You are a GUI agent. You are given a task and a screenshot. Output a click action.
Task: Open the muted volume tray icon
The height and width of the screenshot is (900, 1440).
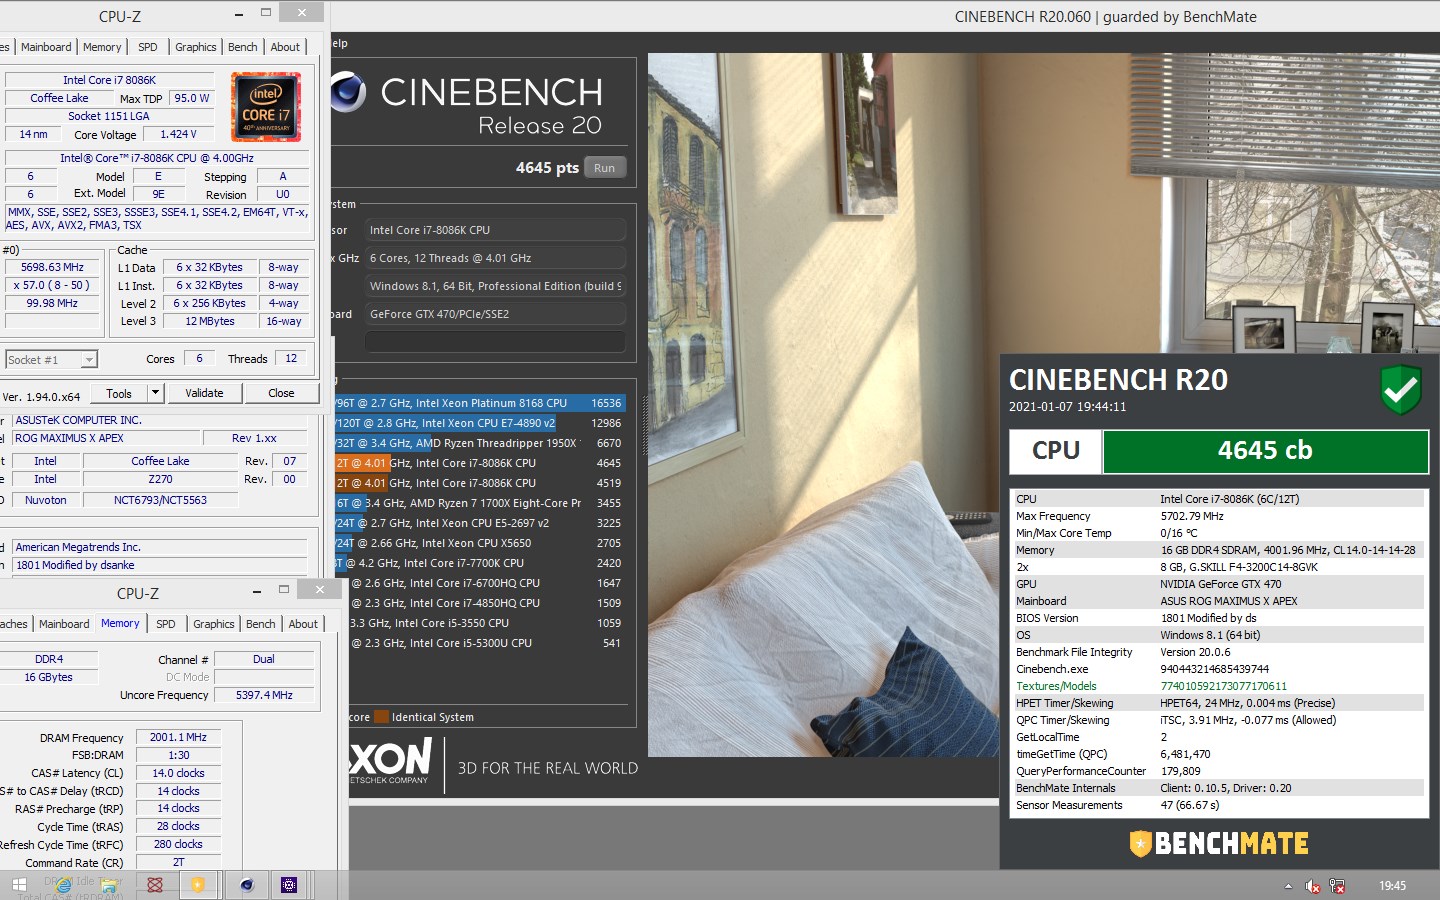coord(1313,886)
